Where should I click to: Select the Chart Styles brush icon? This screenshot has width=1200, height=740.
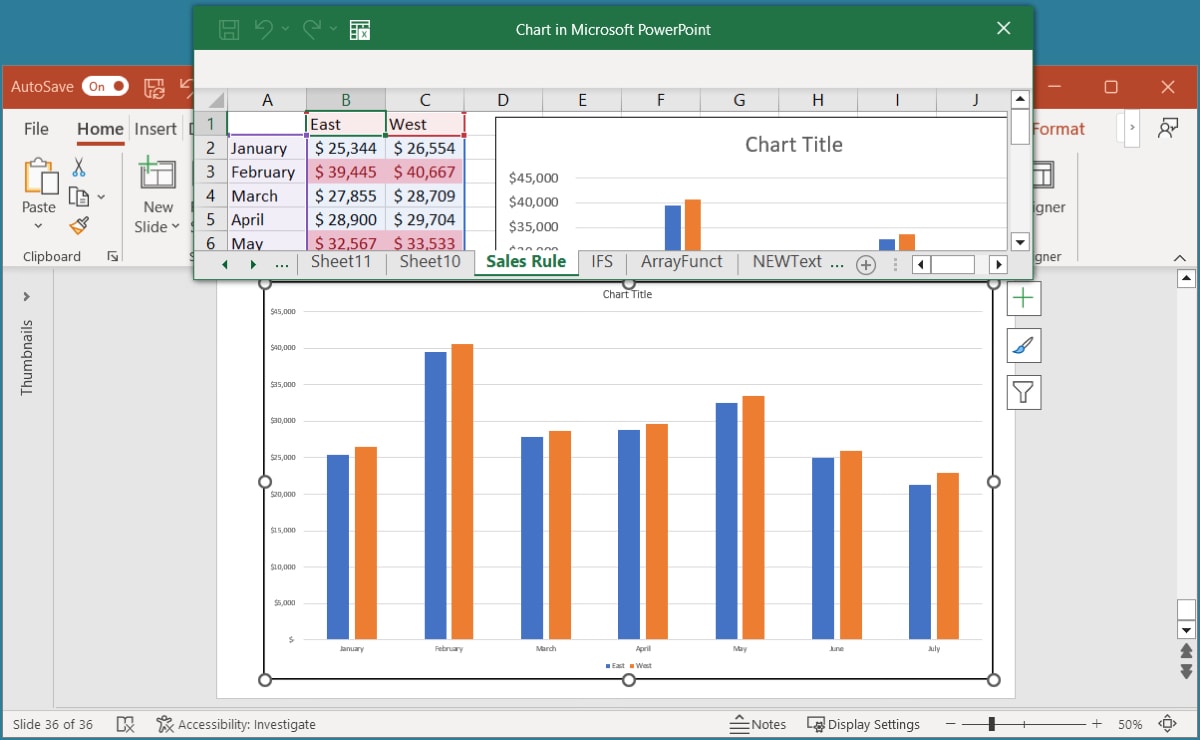pos(1023,345)
